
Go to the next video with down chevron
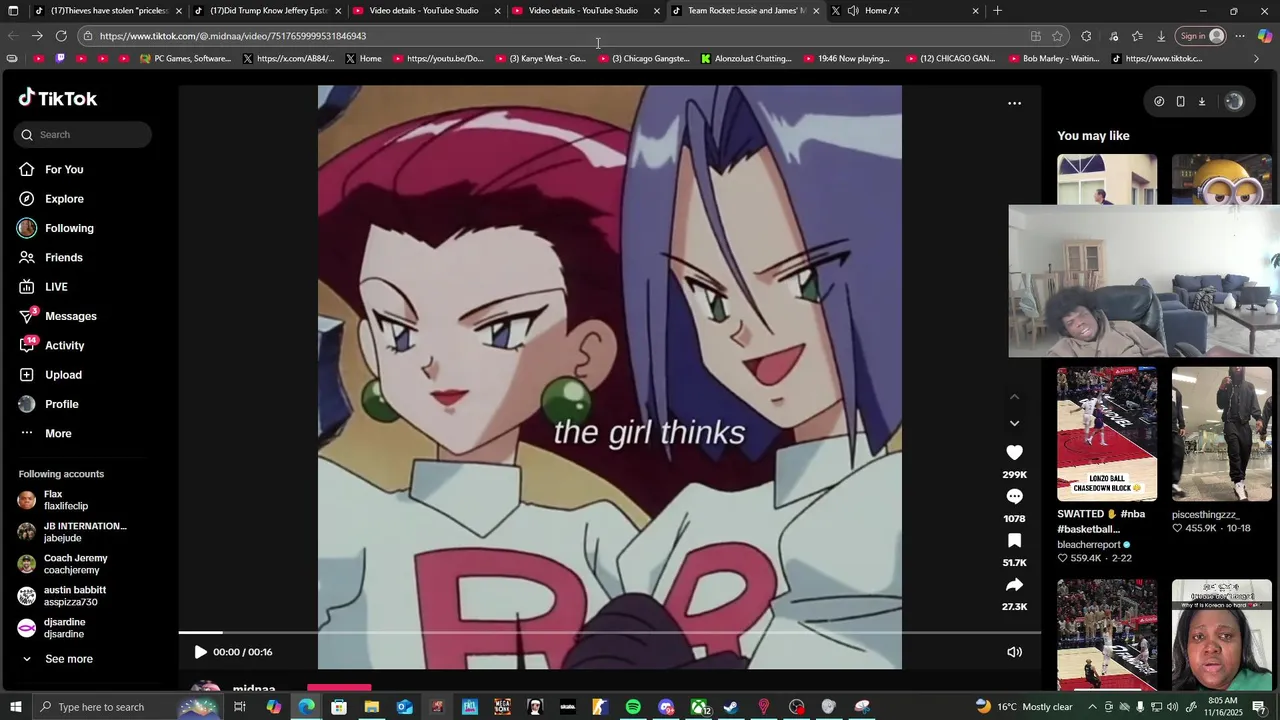click(1014, 423)
